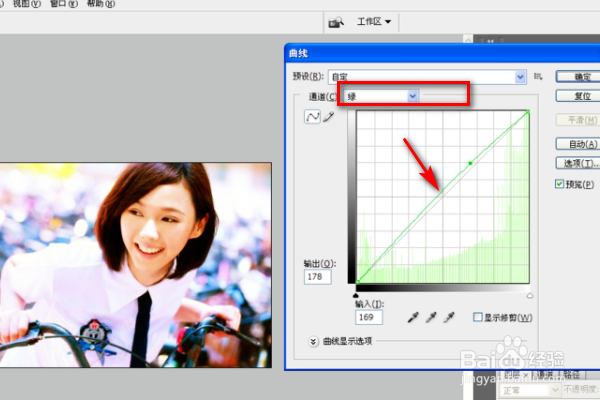The height and width of the screenshot is (400, 600).
Task: Open the 窗口(W) menu
Action: tap(64, 4)
